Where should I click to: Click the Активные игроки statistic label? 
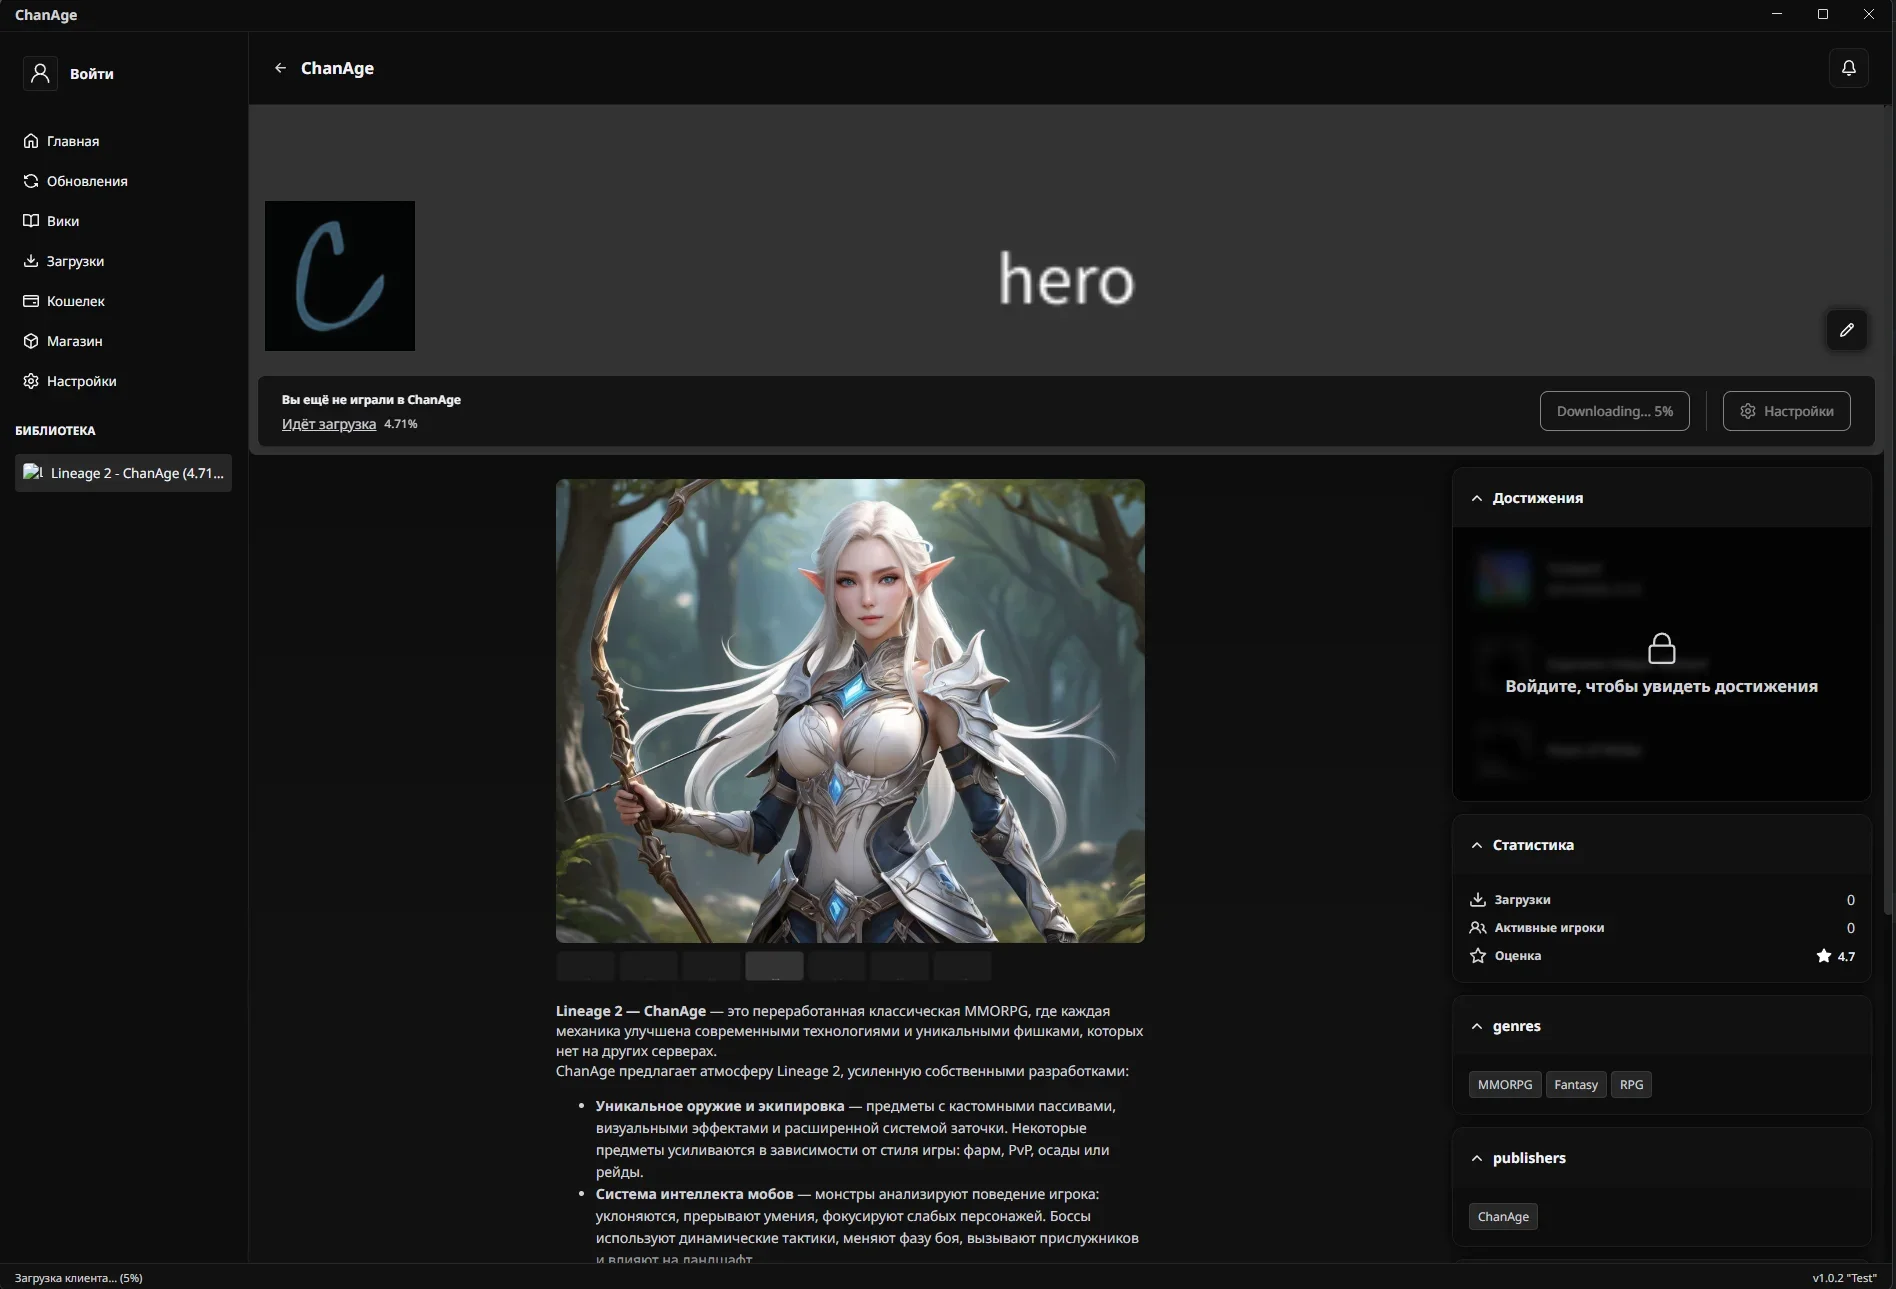click(1549, 928)
